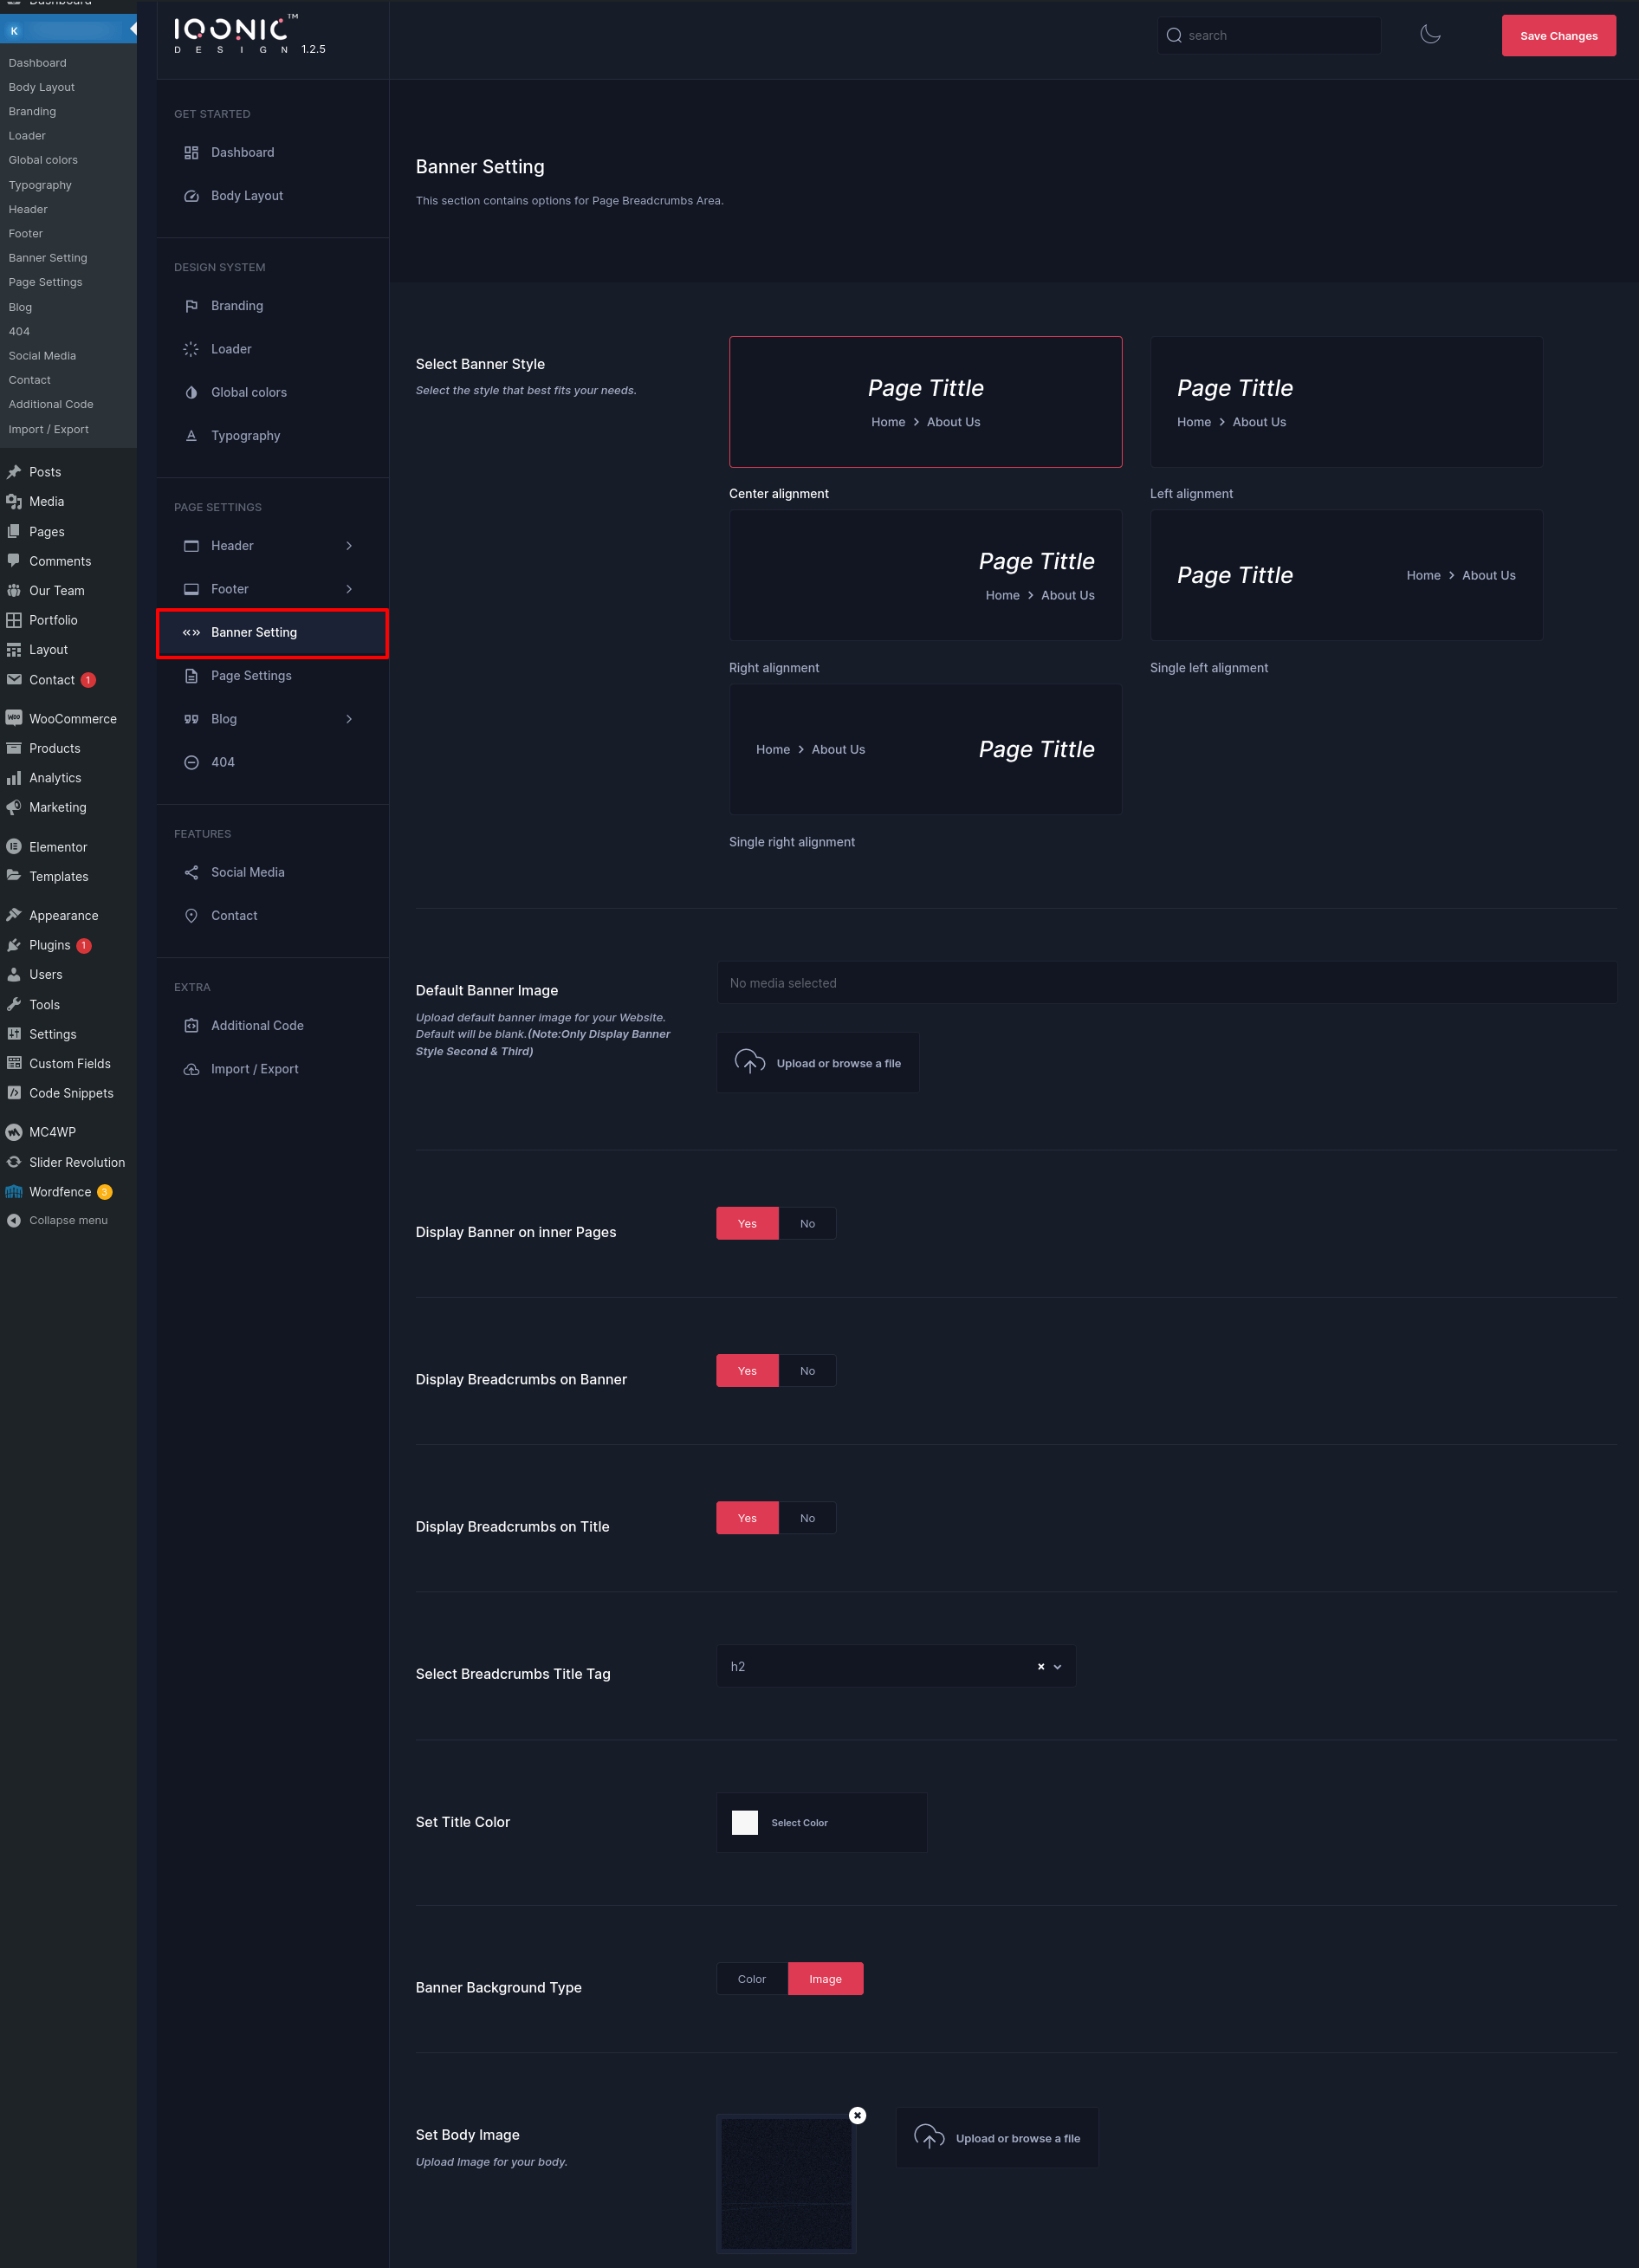Expand the Blog submenu chevron
The height and width of the screenshot is (2268, 1639).
click(x=349, y=719)
